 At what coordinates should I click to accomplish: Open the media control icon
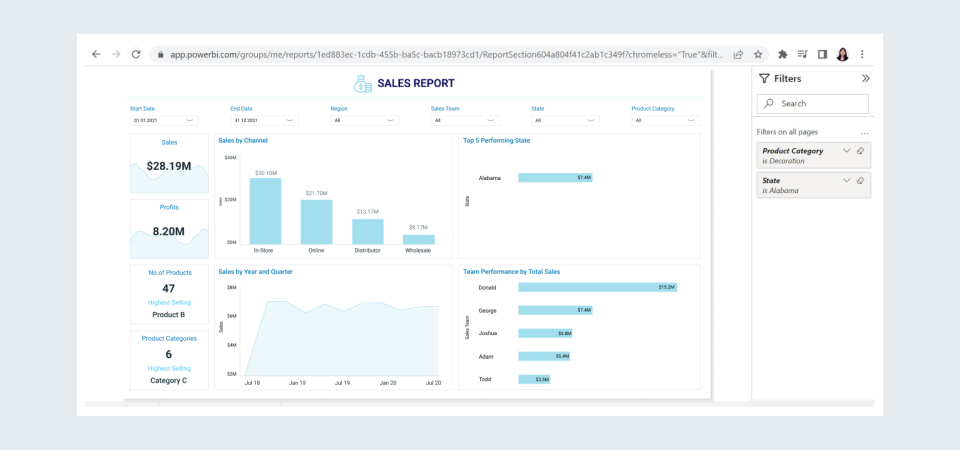pos(802,54)
